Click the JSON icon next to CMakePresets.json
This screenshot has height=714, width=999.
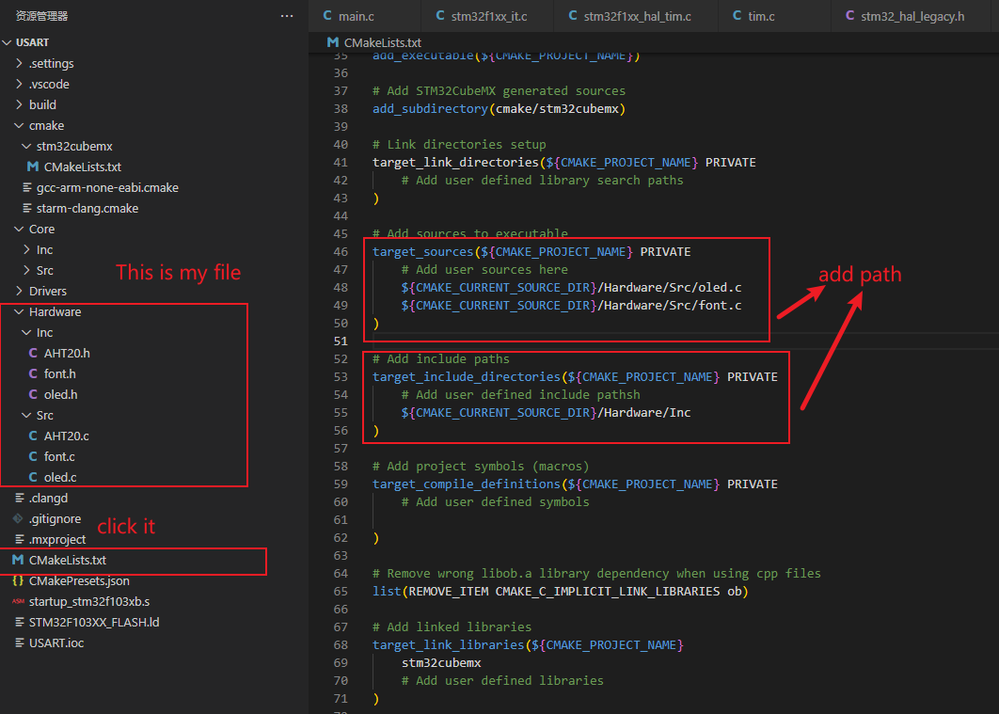click(x=20, y=580)
